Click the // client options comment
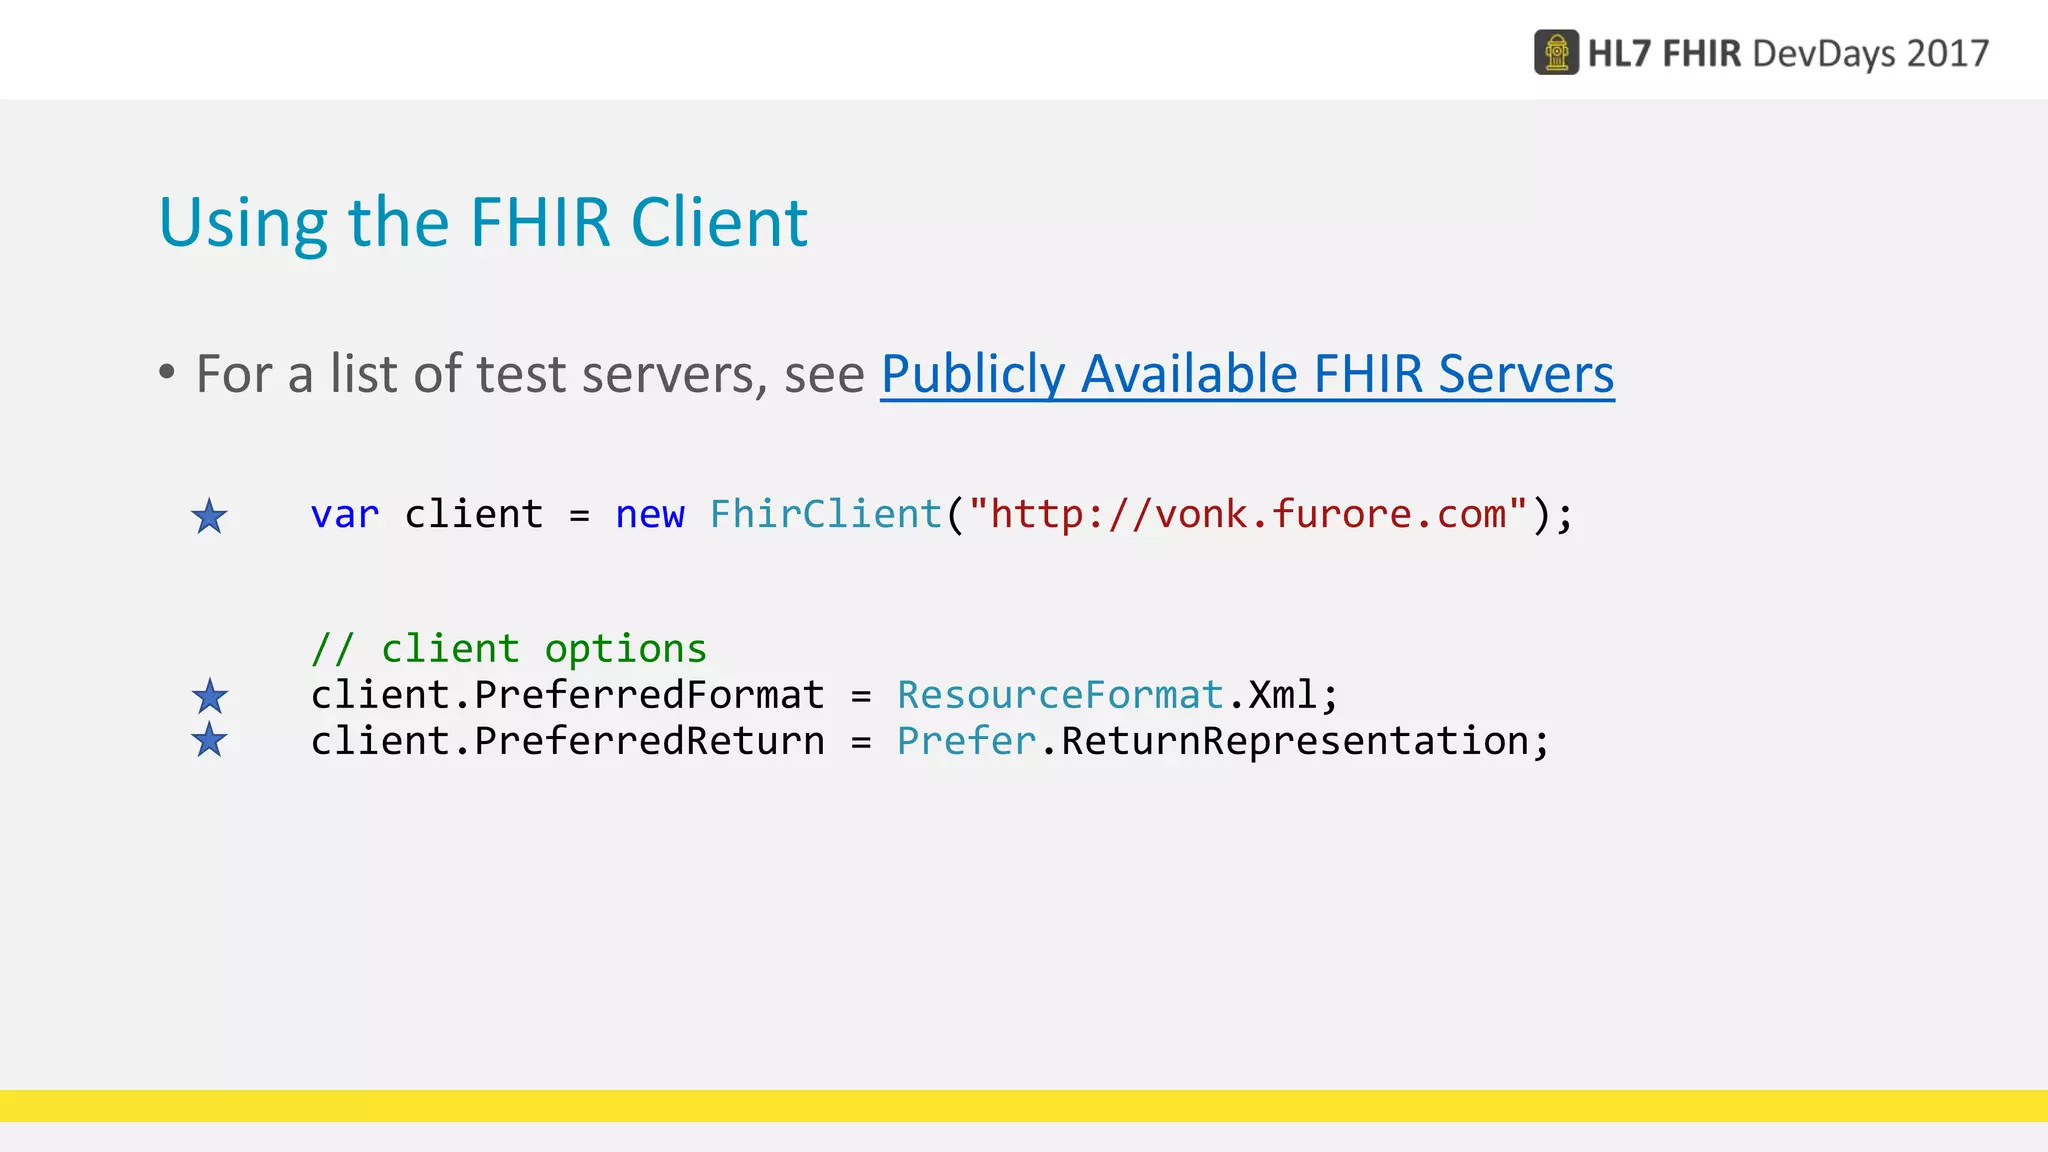 509,649
